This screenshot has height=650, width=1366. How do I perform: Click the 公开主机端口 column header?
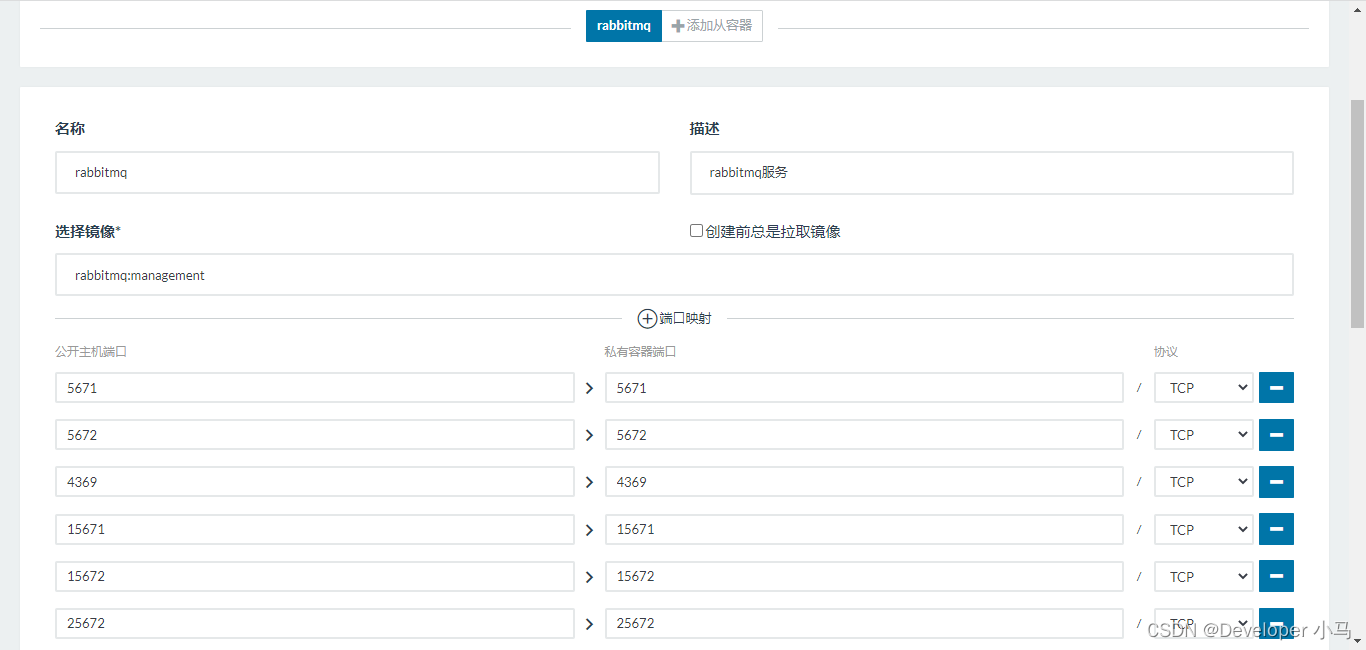pyautogui.click(x=91, y=352)
